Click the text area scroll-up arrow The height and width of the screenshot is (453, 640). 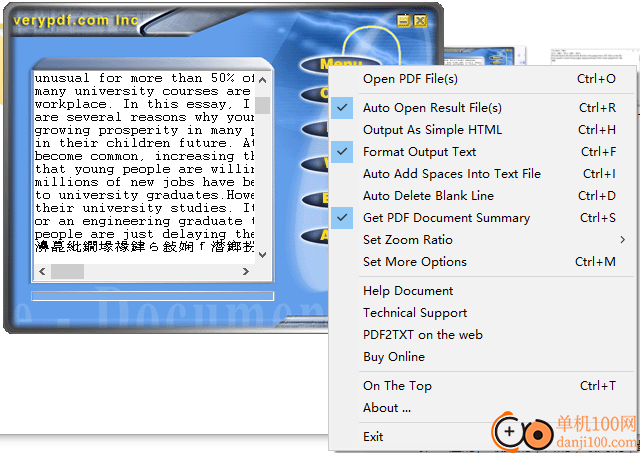pos(262,80)
